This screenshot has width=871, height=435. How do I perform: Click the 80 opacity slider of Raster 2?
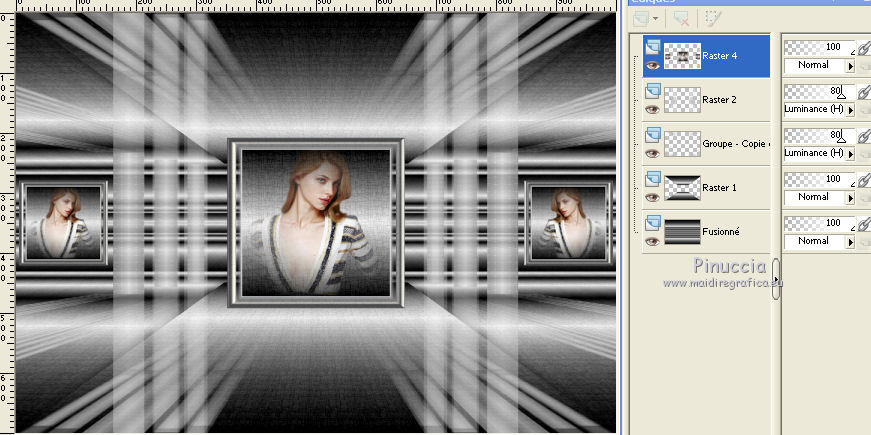click(x=820, y=92)
